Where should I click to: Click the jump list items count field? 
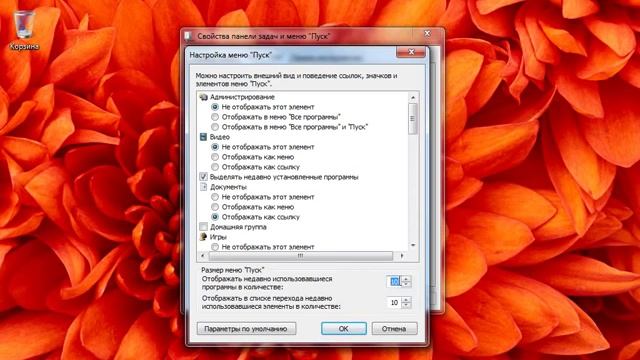394,302
